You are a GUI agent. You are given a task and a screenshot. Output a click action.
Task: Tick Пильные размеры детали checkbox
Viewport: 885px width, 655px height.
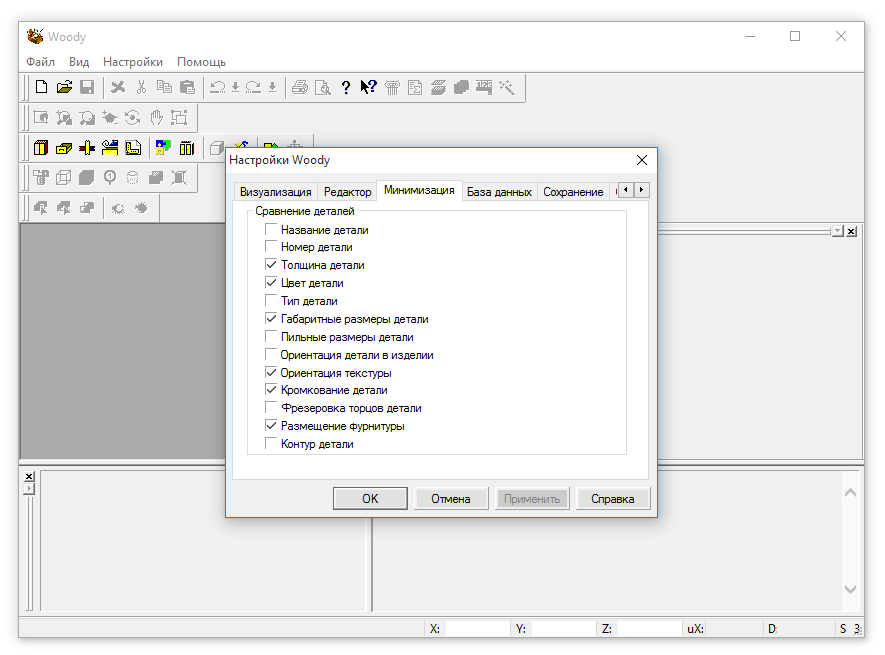pyautogui.click(x=271, y=337)
